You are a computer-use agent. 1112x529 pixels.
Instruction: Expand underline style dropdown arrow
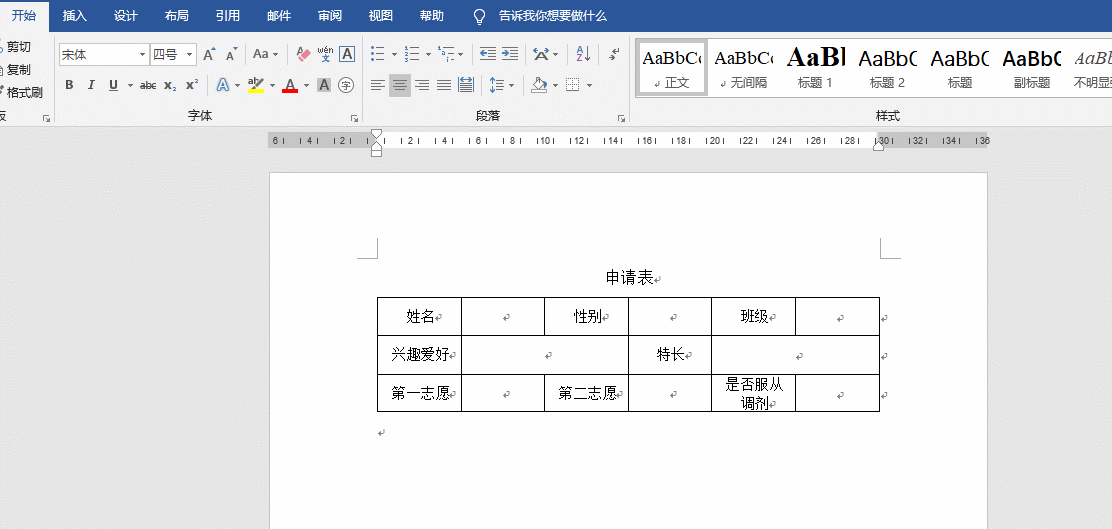pos(130,85)
